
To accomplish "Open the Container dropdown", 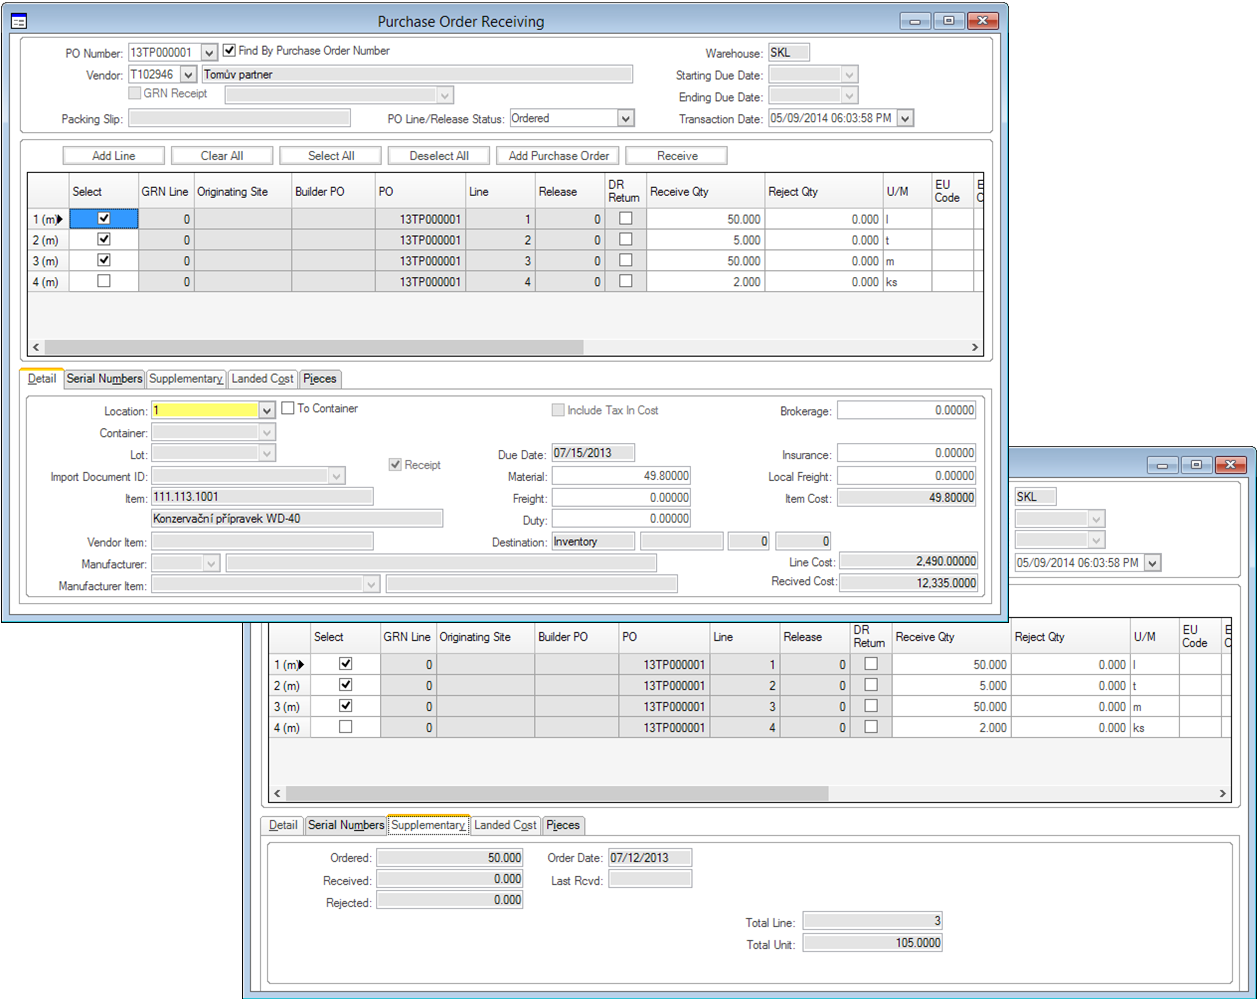I will [266, 433].
